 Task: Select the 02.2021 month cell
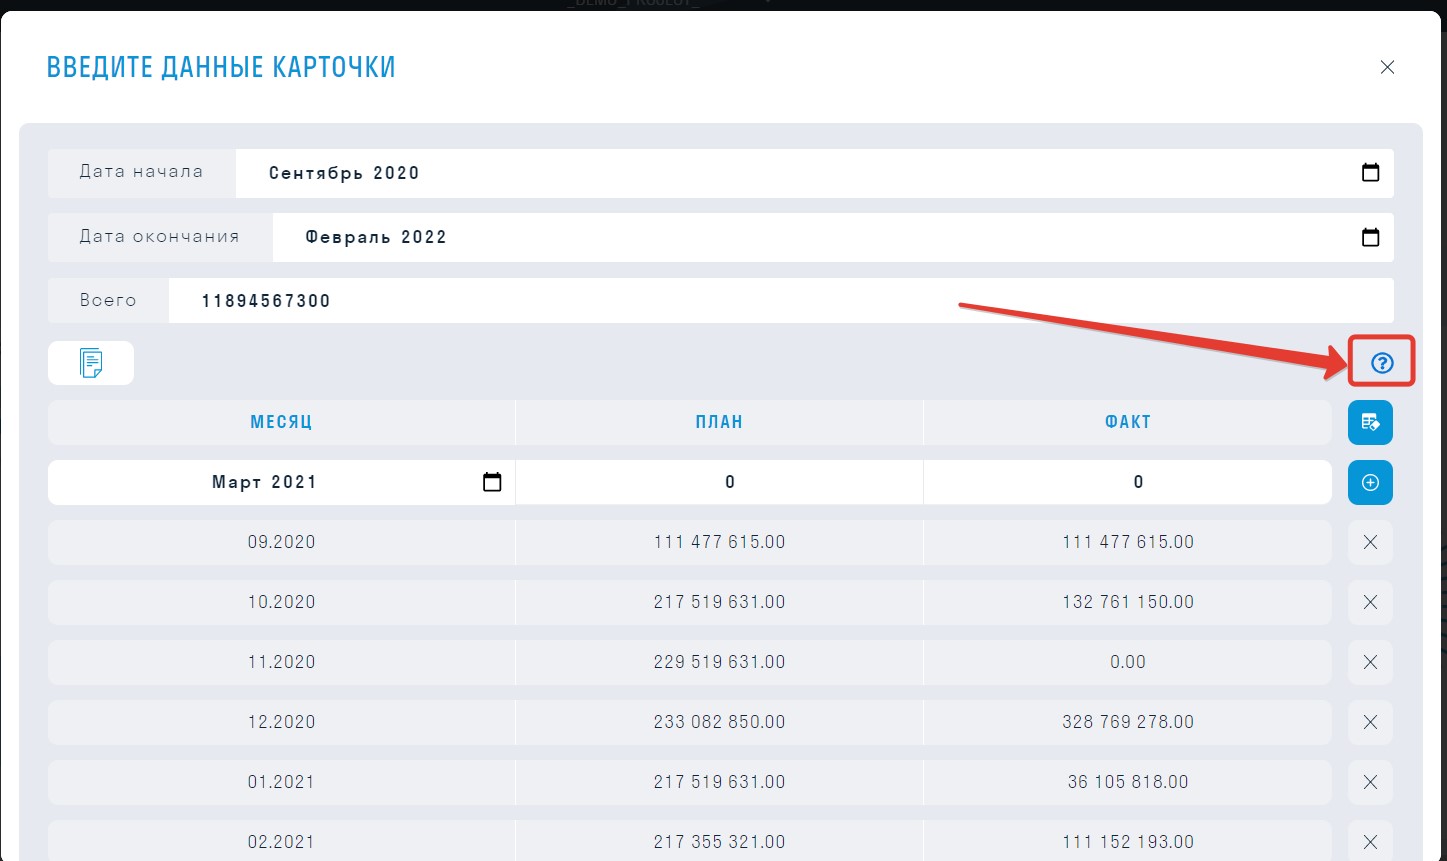click(281, 842)
